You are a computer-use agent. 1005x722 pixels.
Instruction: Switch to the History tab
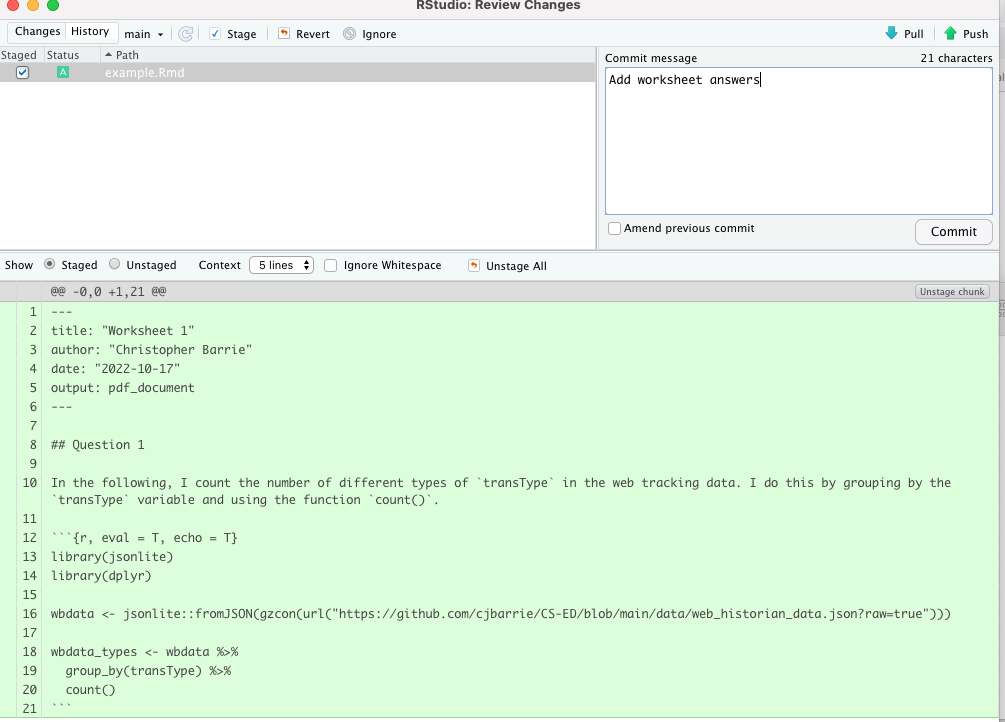click(90, 31)
